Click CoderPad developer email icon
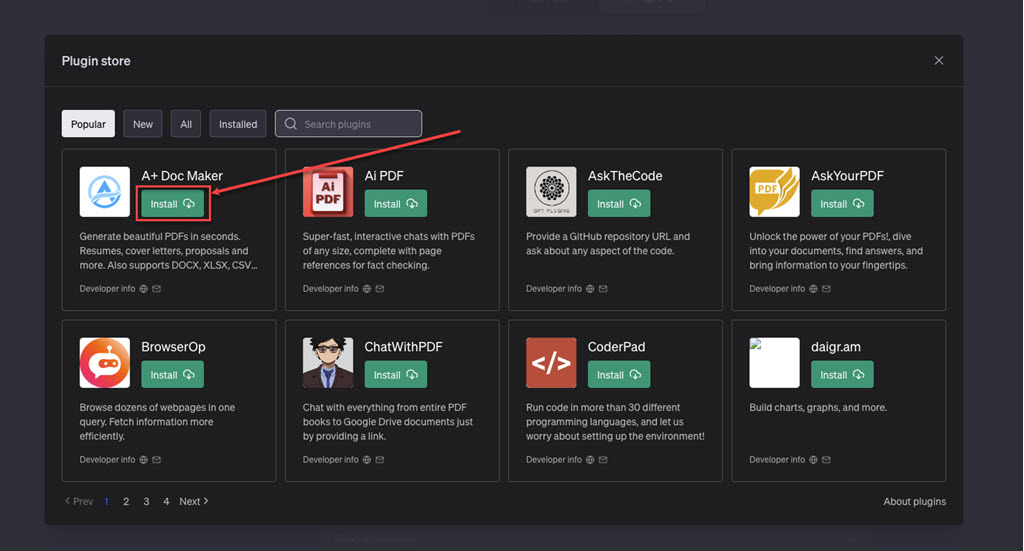1024x551 pixels. (x=603, y=460)
